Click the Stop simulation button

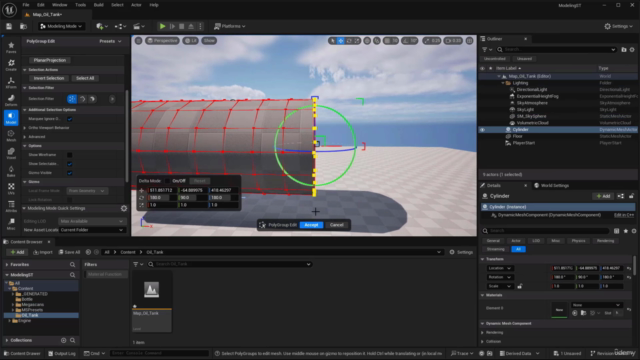pyautogui.click(x=182, y=26)
